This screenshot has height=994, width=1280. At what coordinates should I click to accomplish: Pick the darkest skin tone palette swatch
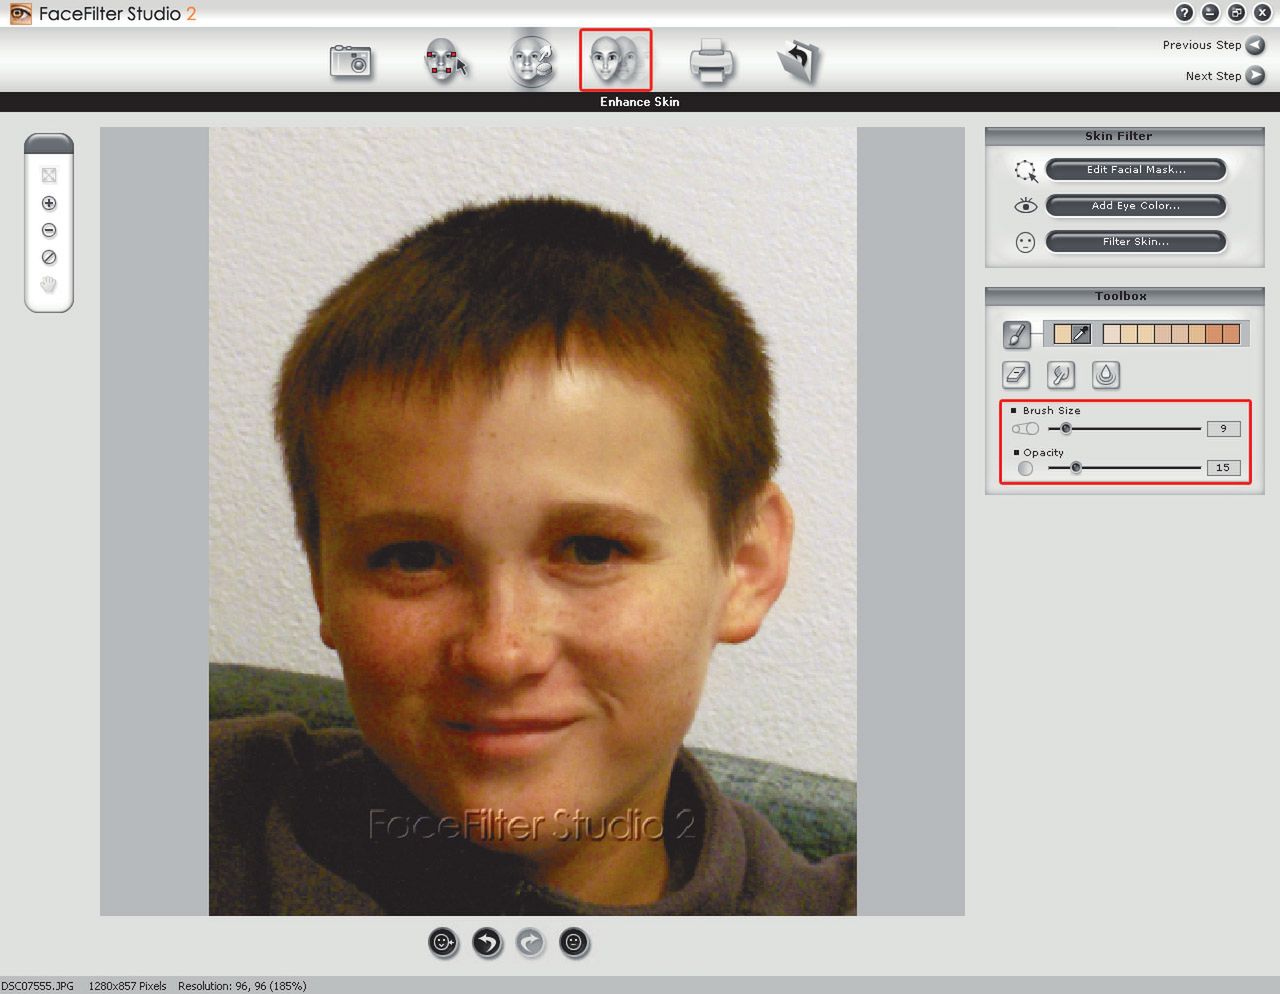pyautogui.click(x=1231, y=334)
